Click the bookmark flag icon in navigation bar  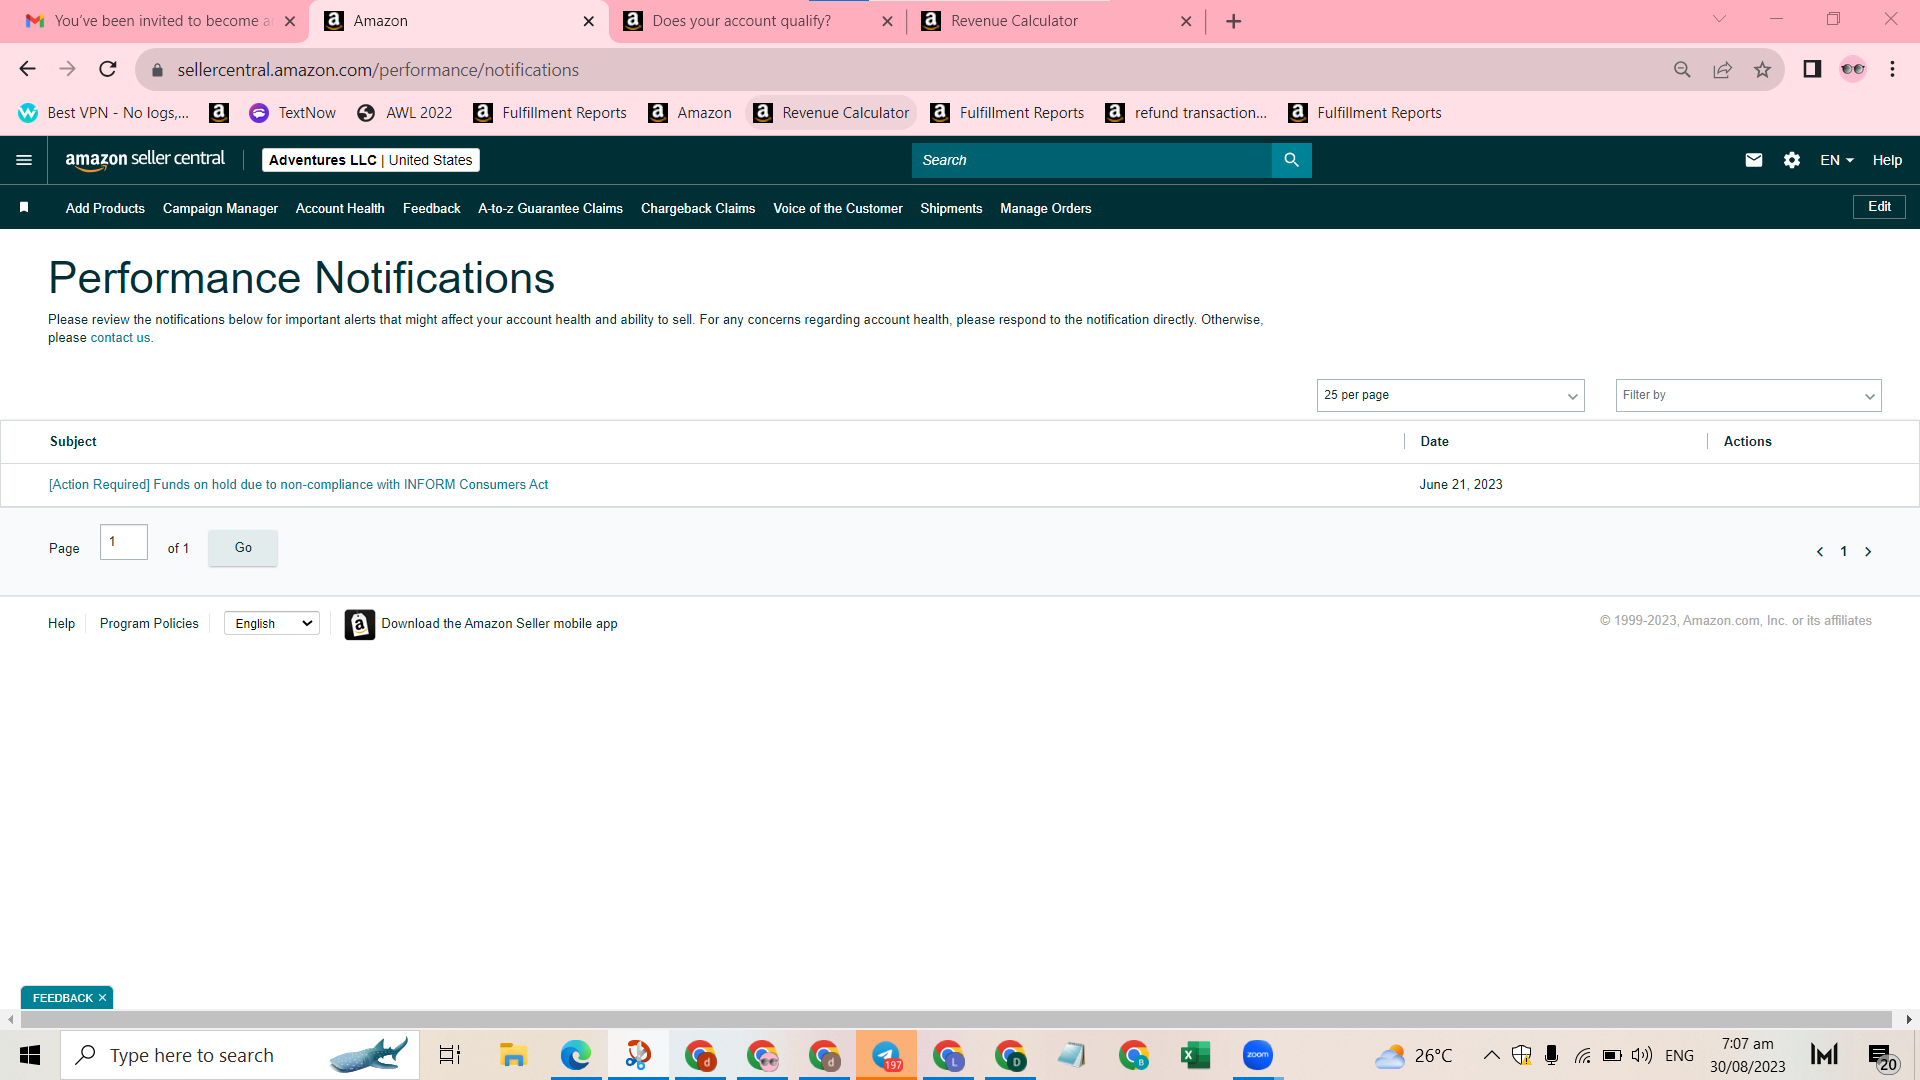point(24,207)
